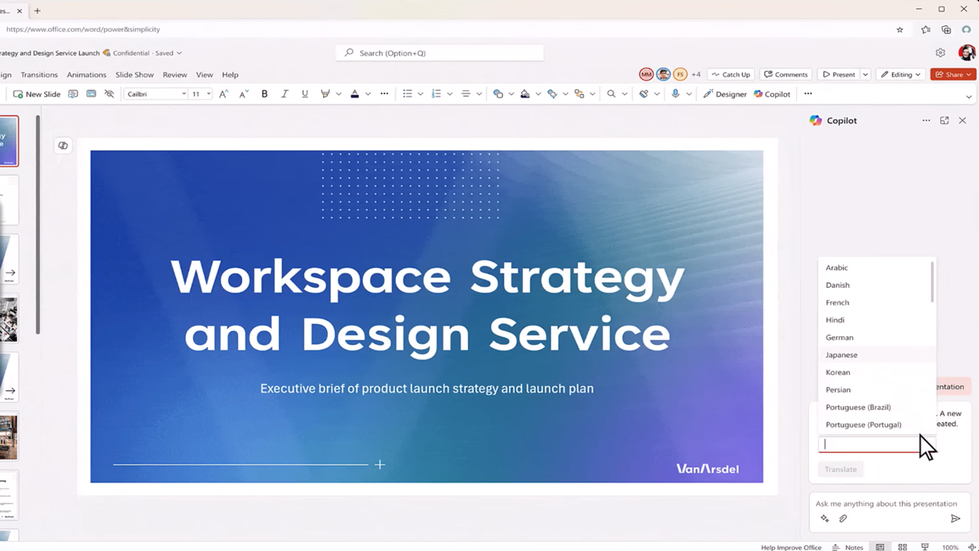979x551 pixels.
Task: Open the View tab
Action: [204, 75]
